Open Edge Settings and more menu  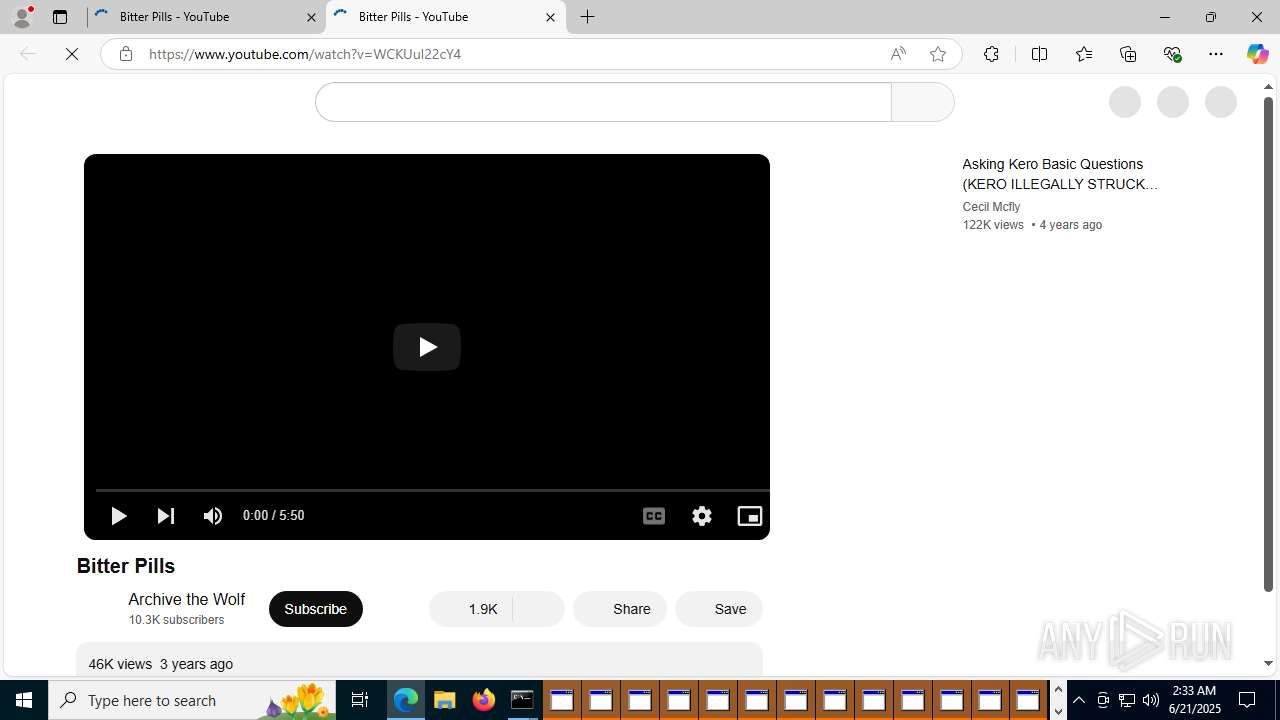click(x=1216, y=54)
